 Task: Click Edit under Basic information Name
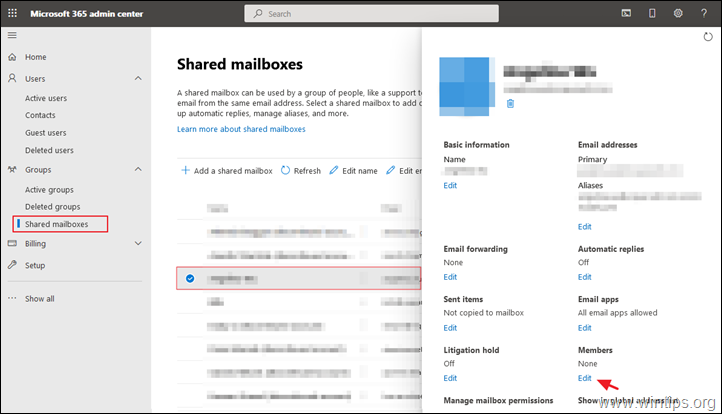tap(450, 185)
